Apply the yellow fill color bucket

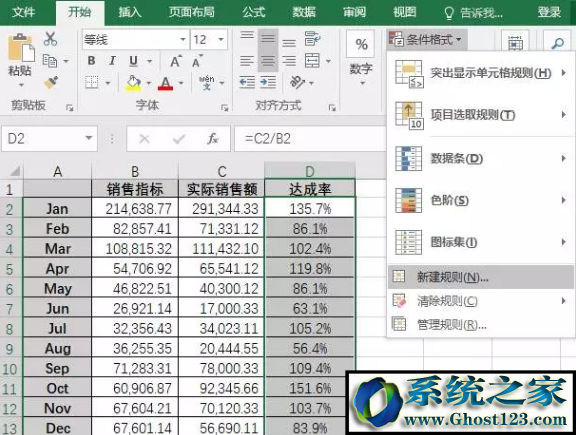134,83
